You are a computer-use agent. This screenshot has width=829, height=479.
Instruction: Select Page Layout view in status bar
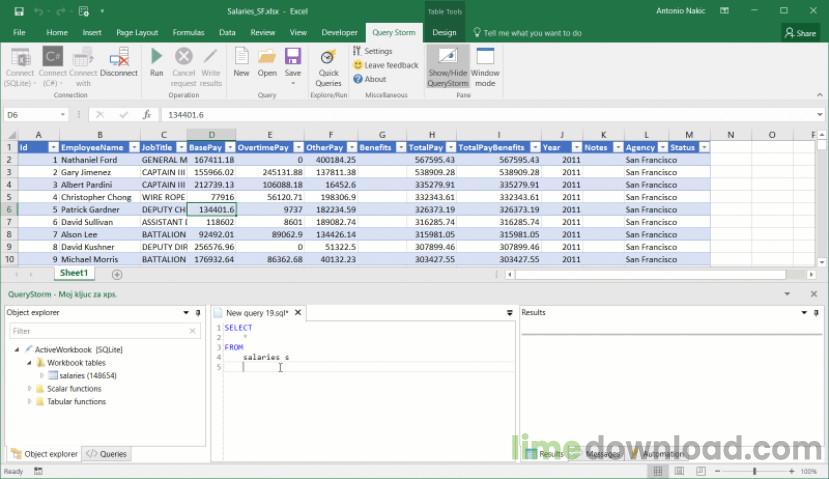coord(679,471)
